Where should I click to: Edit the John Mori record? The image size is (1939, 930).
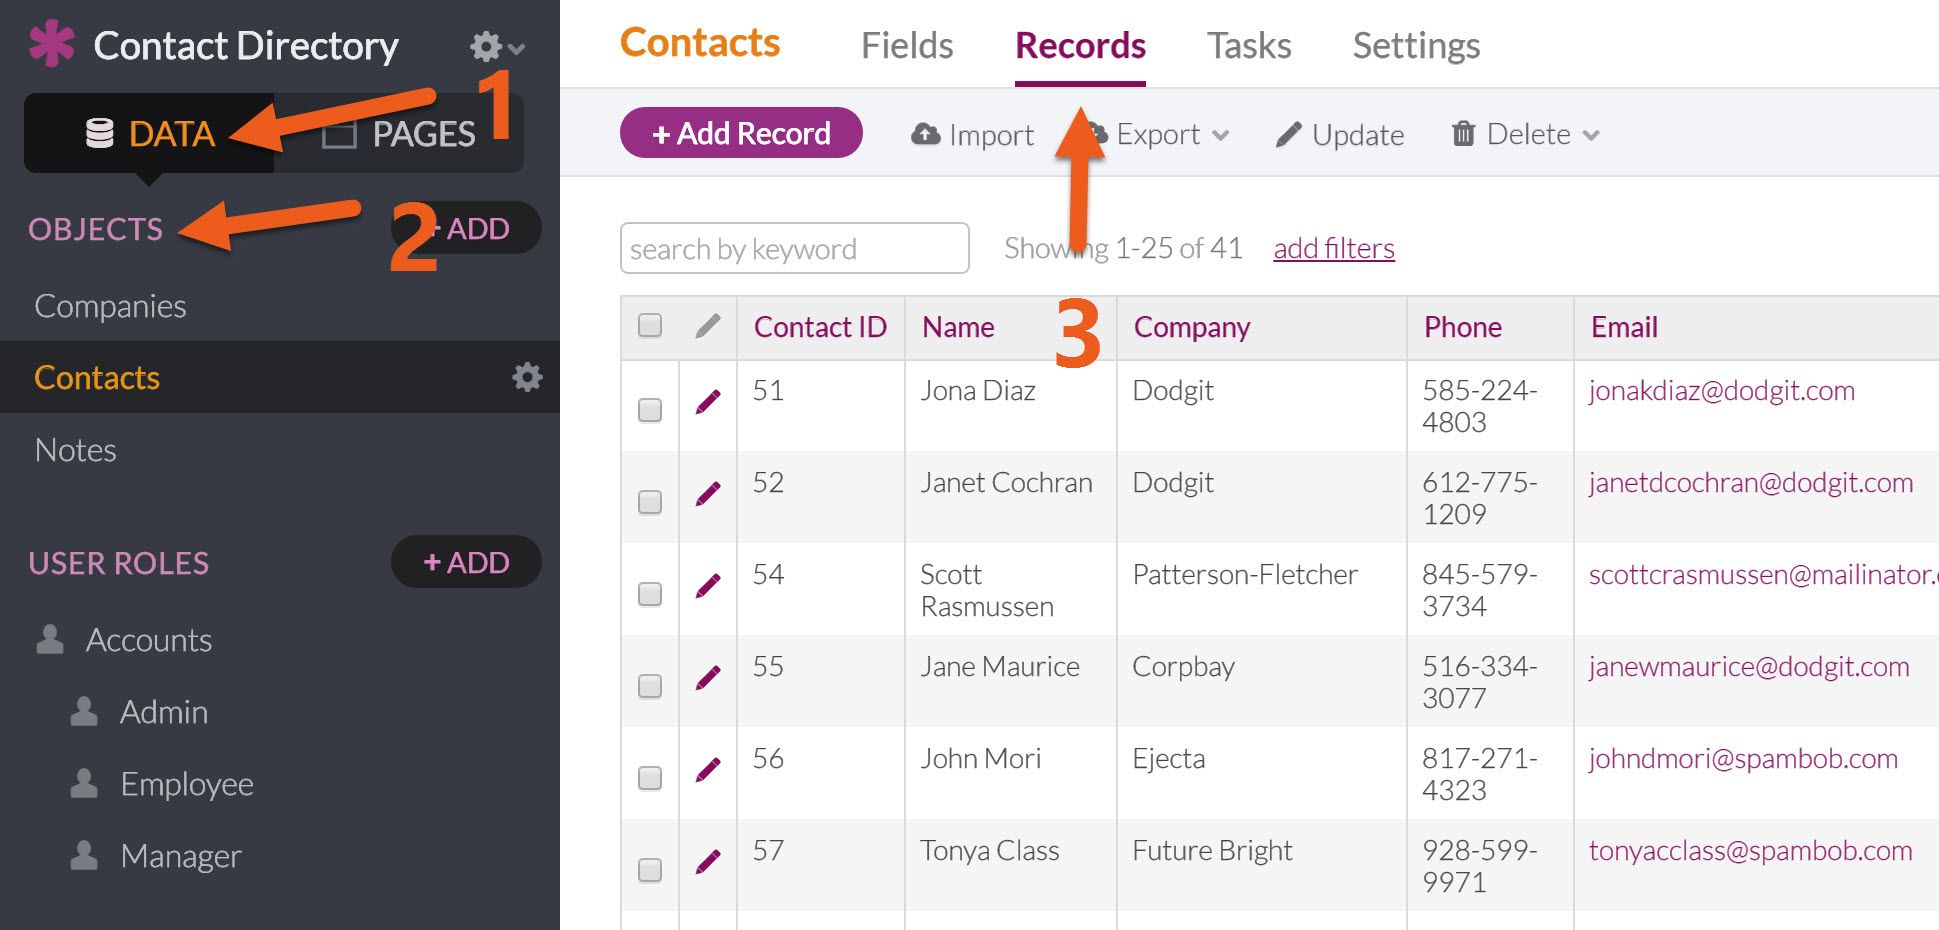(708, 770)
